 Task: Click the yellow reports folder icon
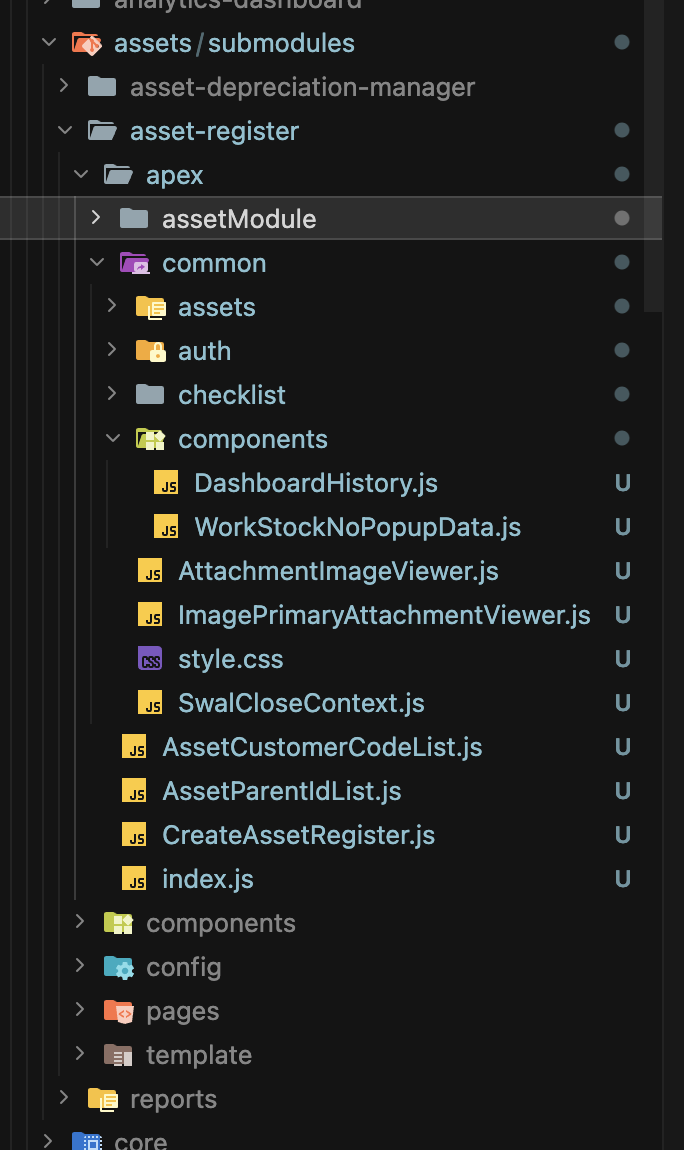pyautogui.click(x=102, y=1099)
